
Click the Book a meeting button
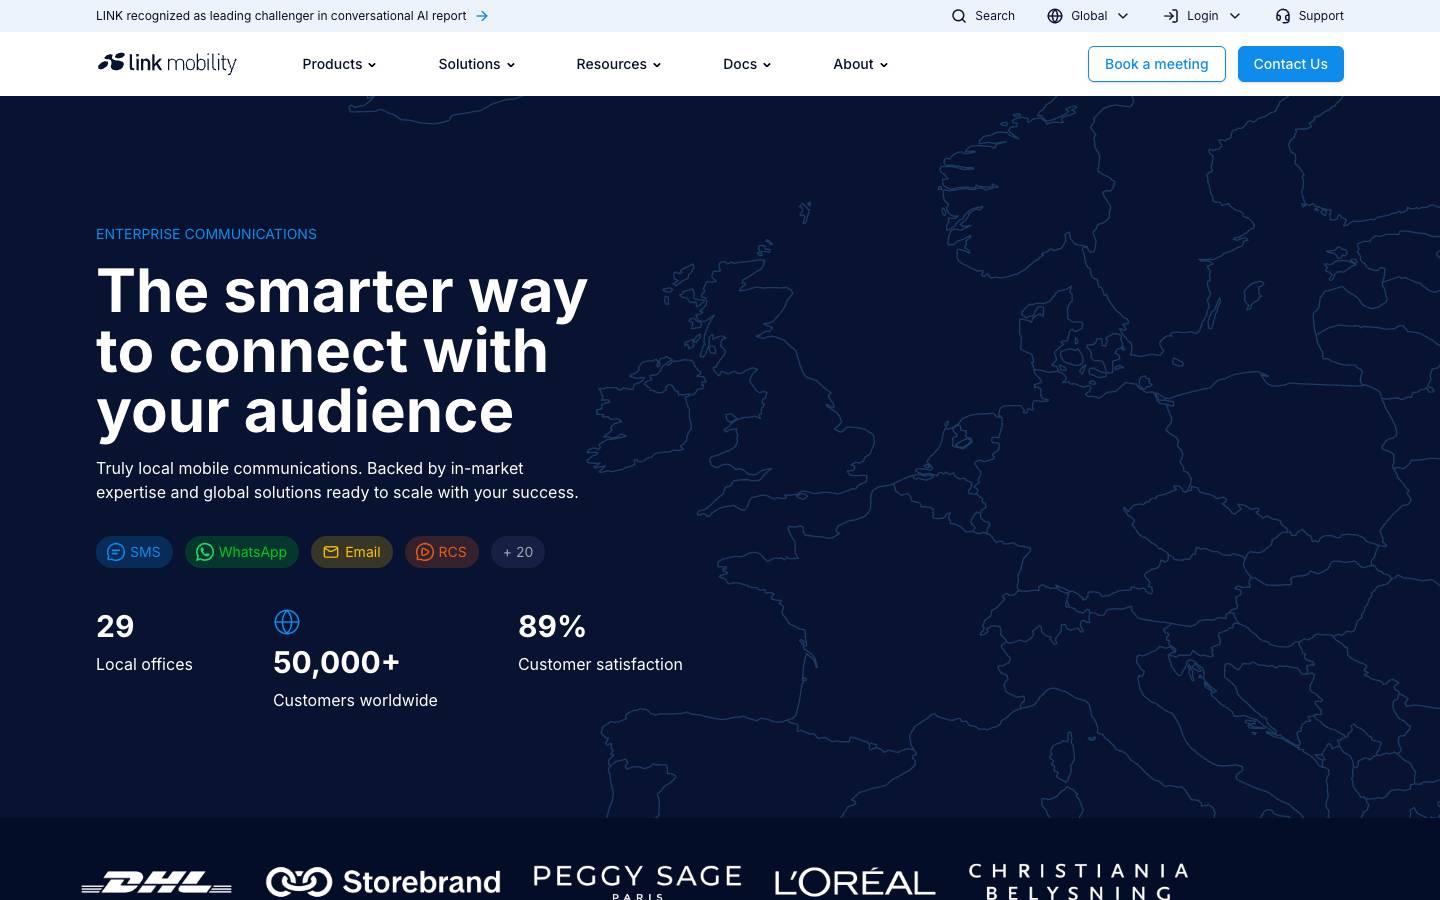tap(1157, 64)
